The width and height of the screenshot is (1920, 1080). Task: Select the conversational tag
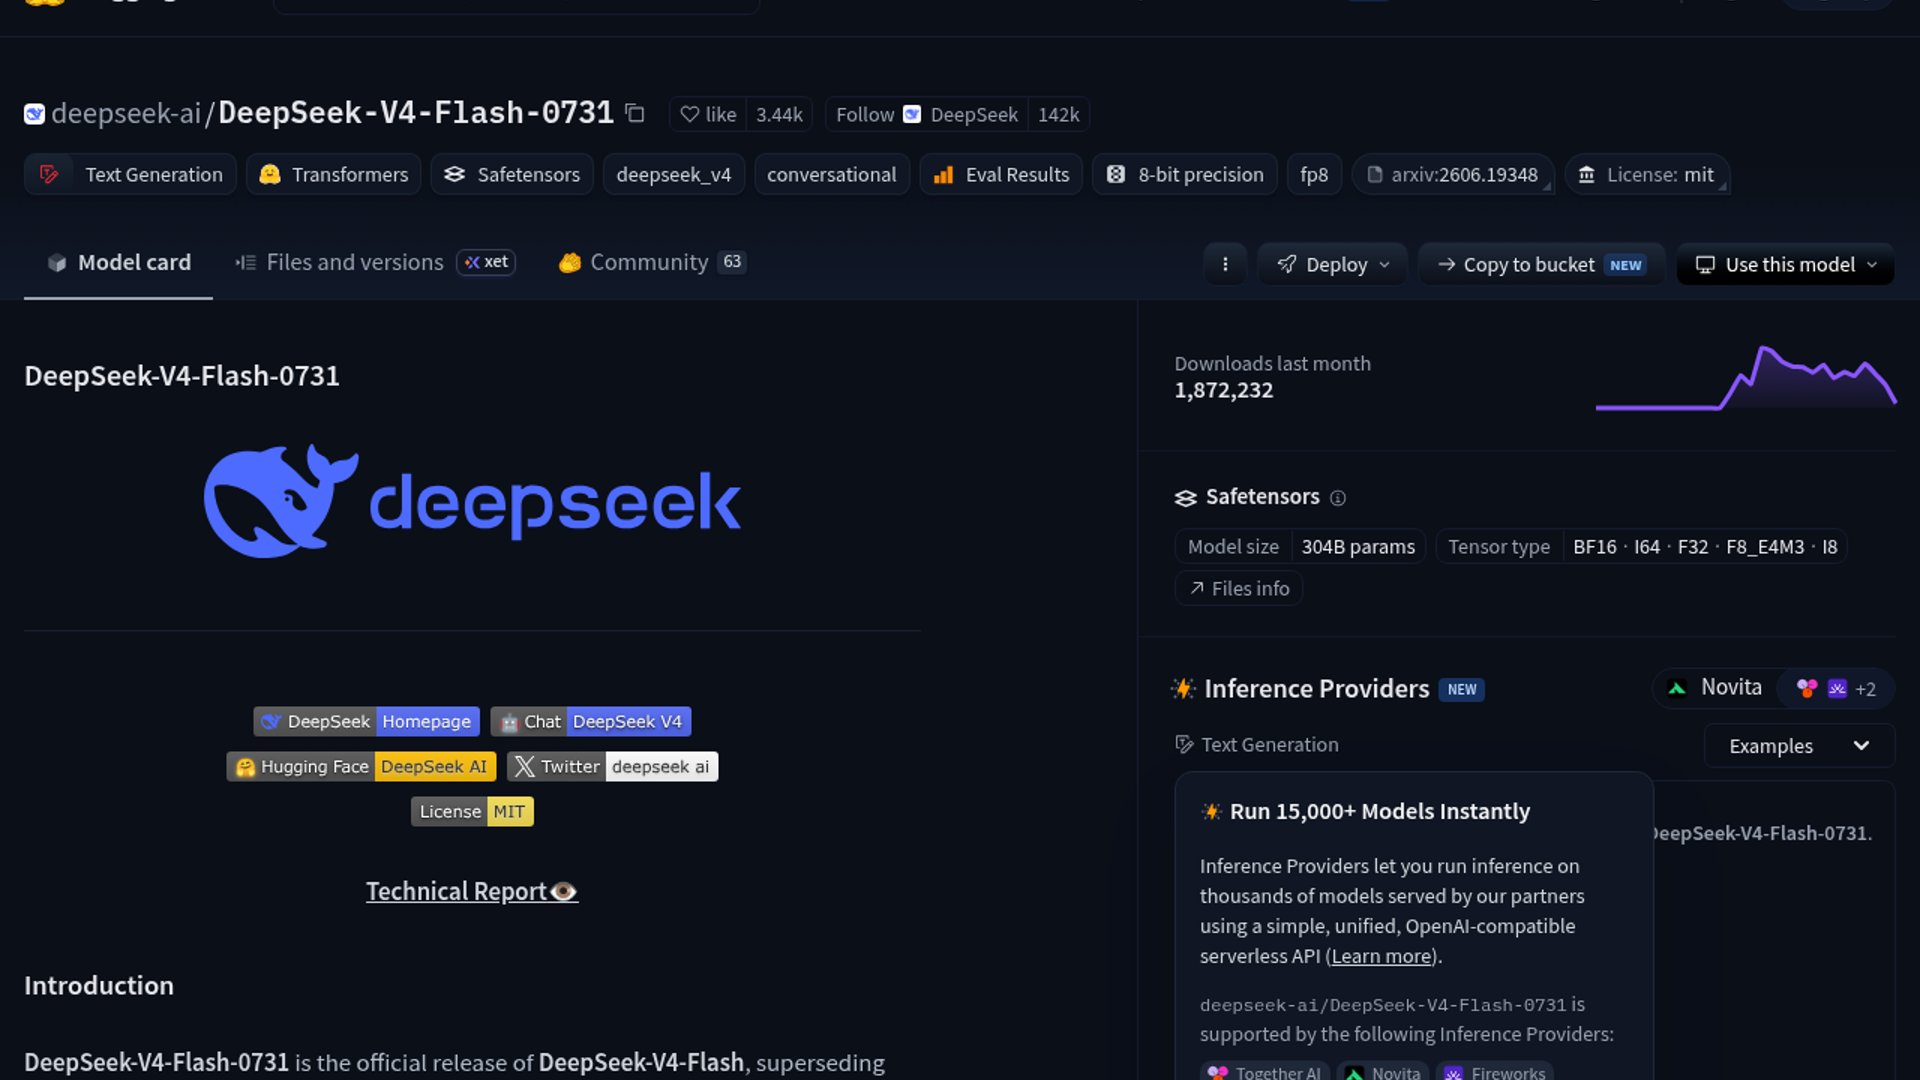832,174
